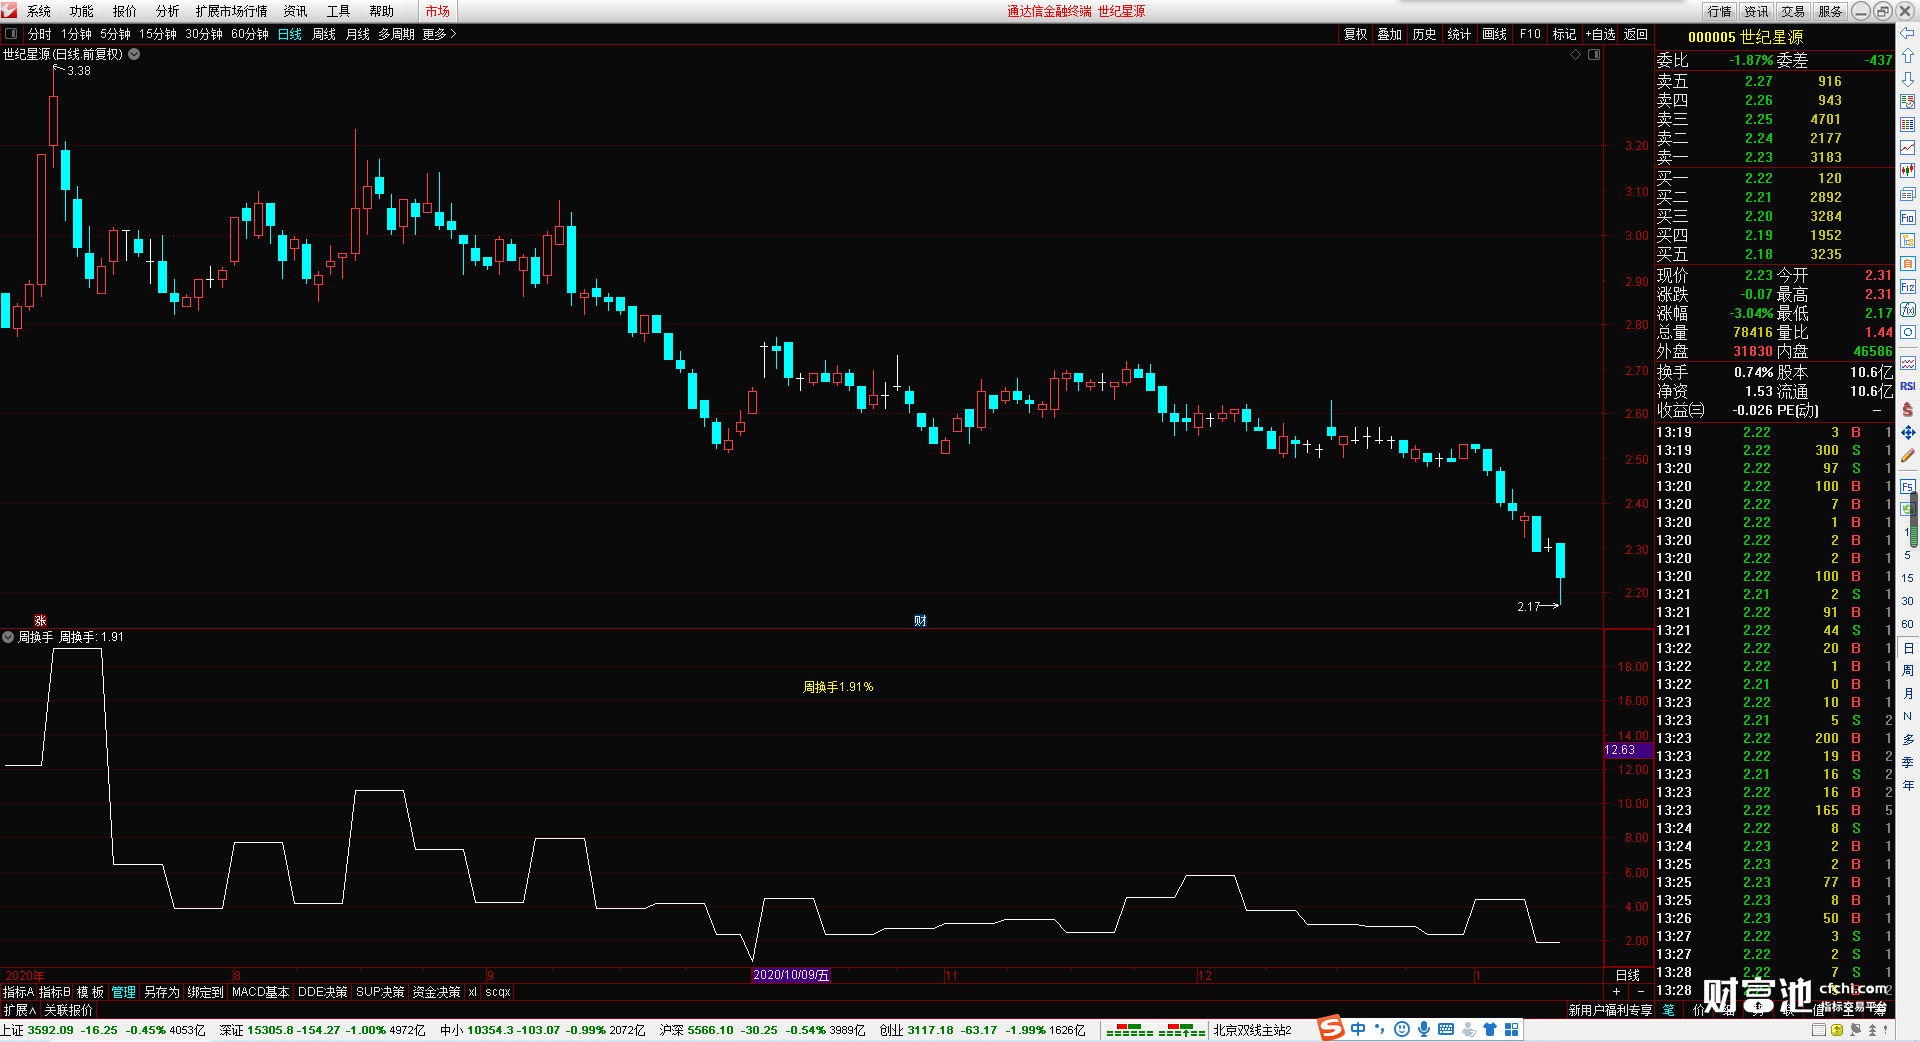Image resolution: width=1920 pixels, height=1042 pixels.
Task: Open the RSI indicator sidebar icon
Action: click(1908, 386)
